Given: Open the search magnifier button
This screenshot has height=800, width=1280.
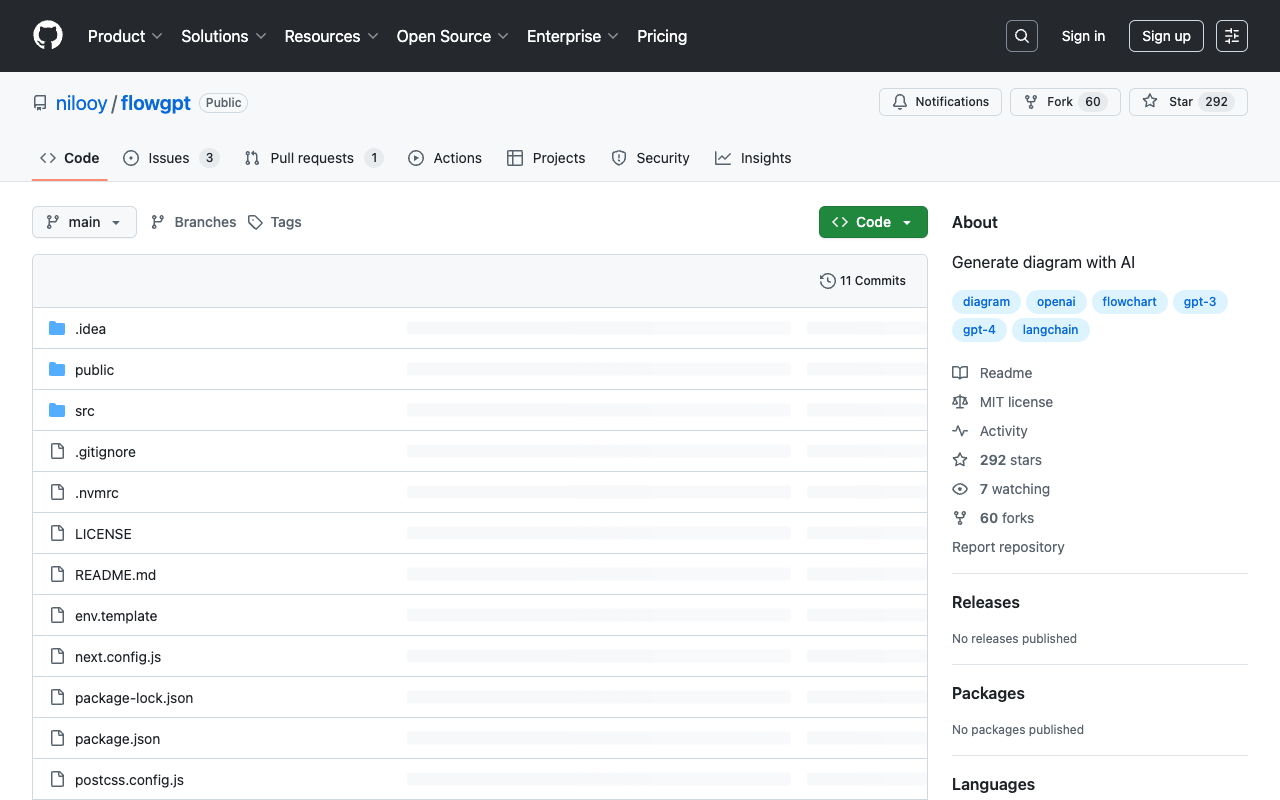Looking at the screenshot, I should click(1022, 36).
